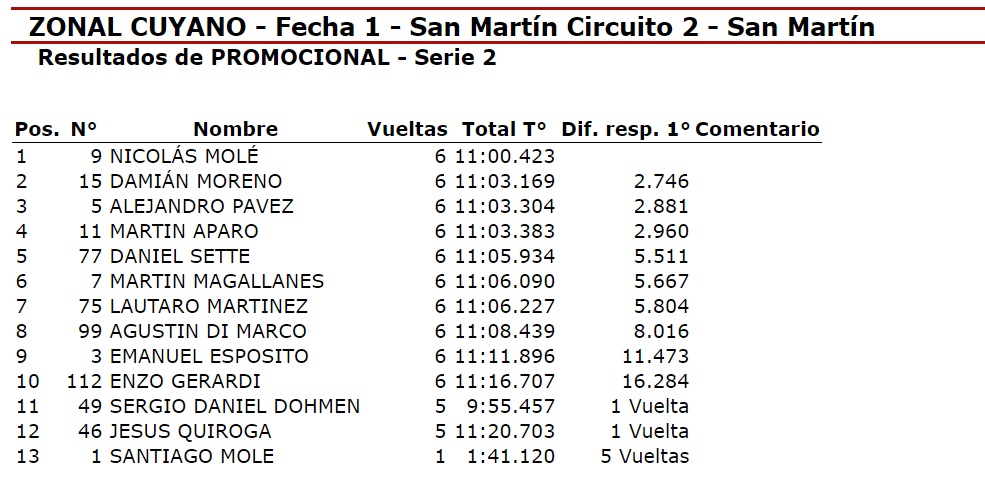Select the name NICOLÁS MOLÉ
The height and width of the screenshot is (482, 985).
[x=184, y=156]
